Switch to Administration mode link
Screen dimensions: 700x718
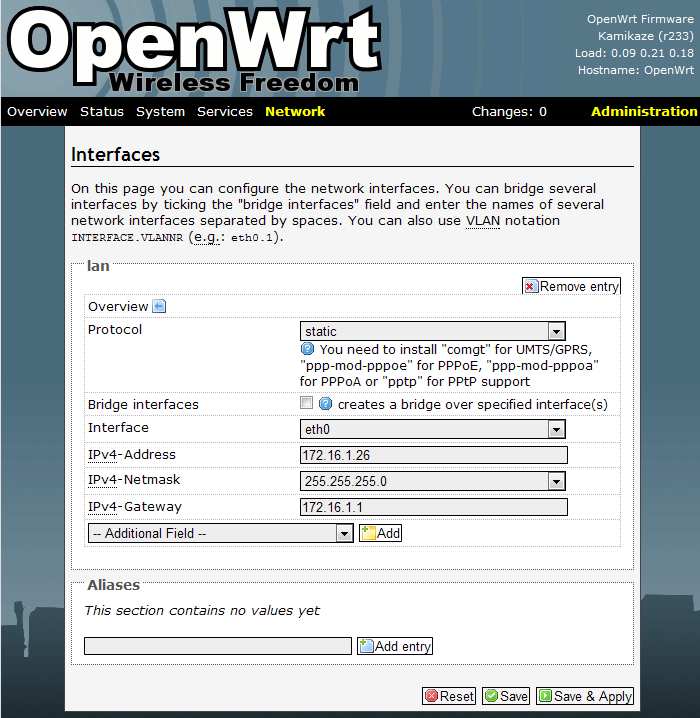click(644, 111)
